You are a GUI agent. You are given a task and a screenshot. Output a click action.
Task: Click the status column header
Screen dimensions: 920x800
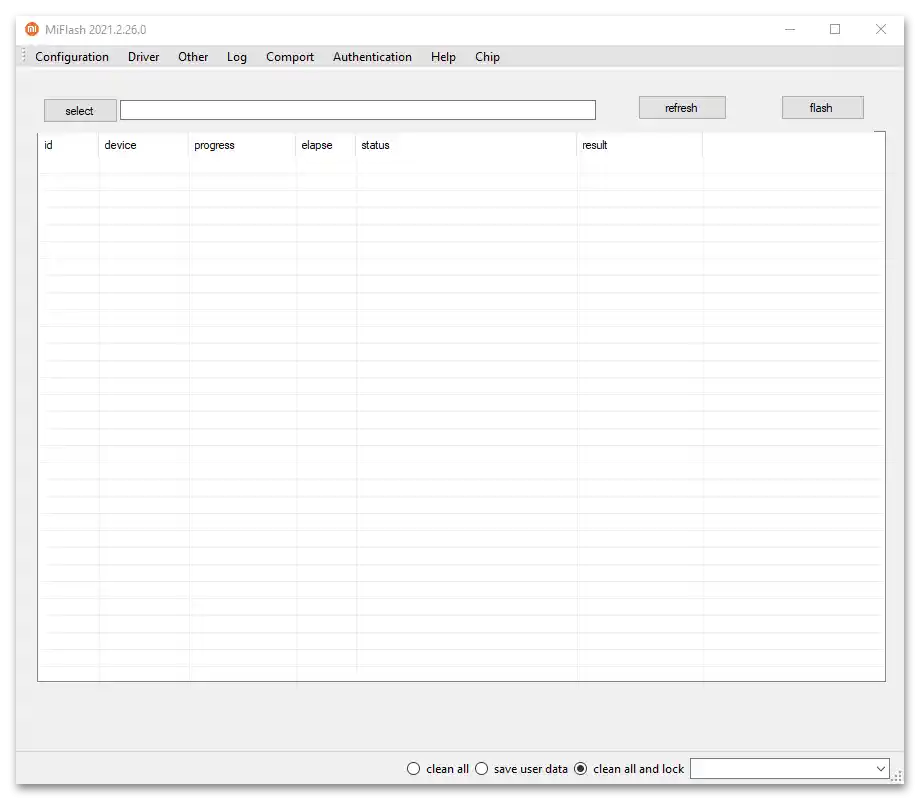466,145
